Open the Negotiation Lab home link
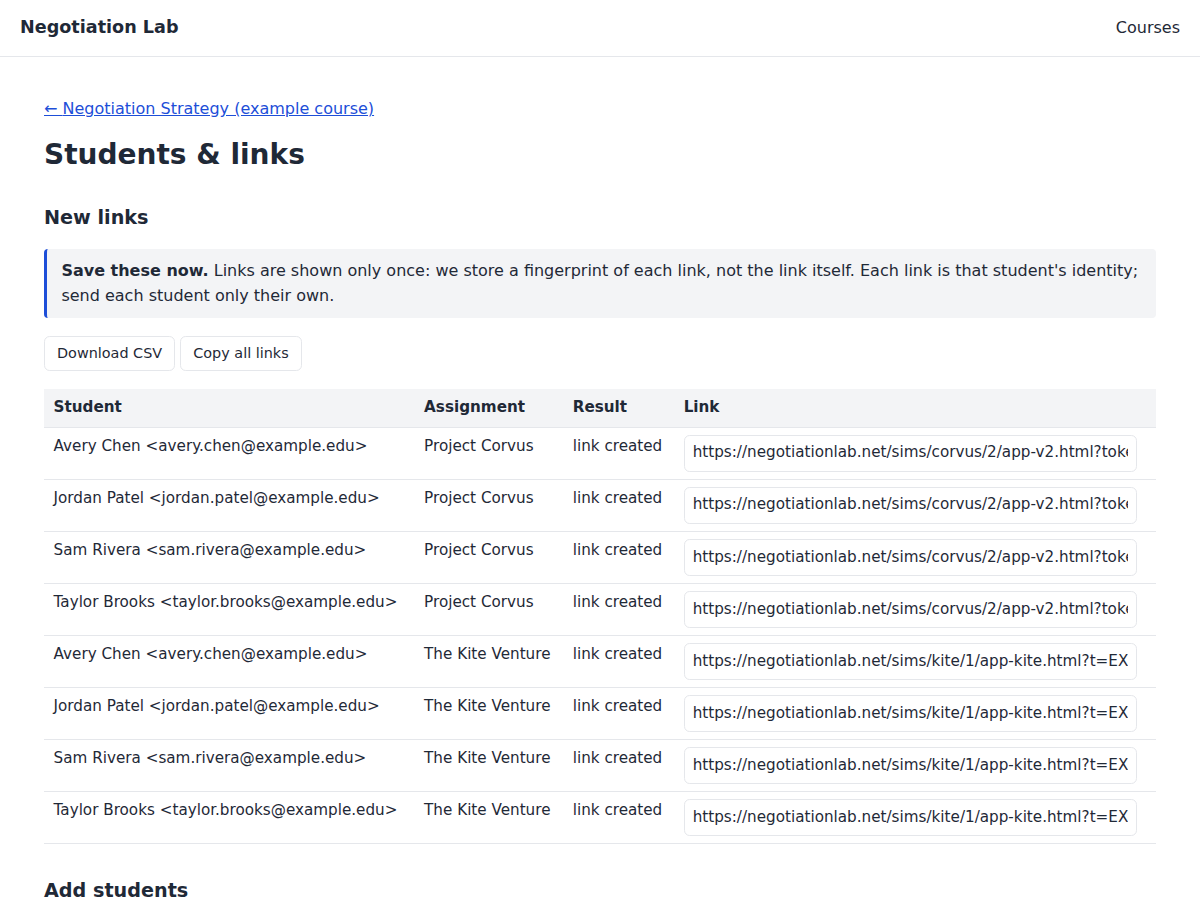This screenshot has height=900, width=1200. click(99, 27)
